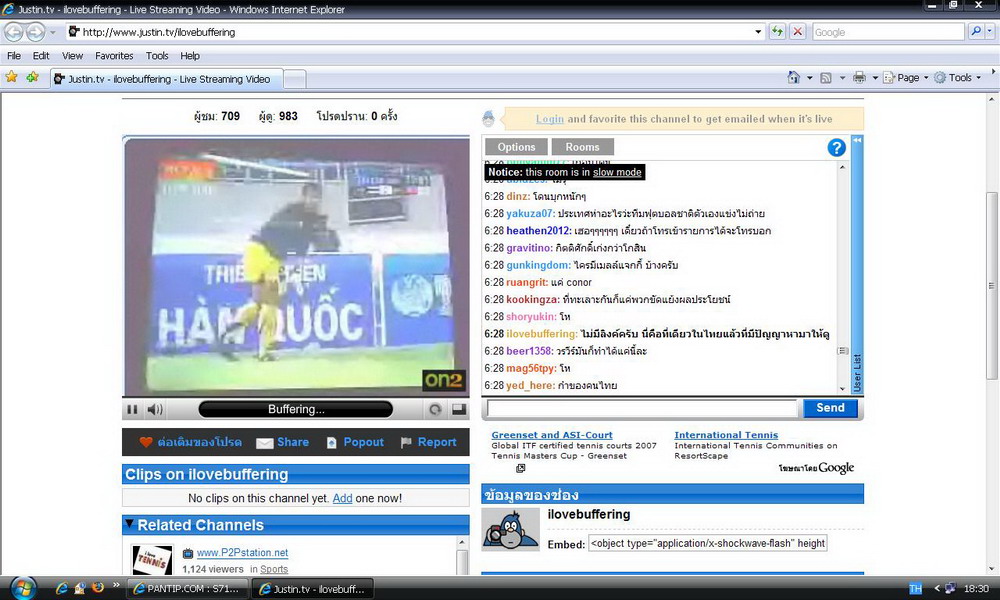1000x600 pixels.
Task: Click the P2Pstation channel thumbnail
Action: pyautogui.click(x=152, y=560)
